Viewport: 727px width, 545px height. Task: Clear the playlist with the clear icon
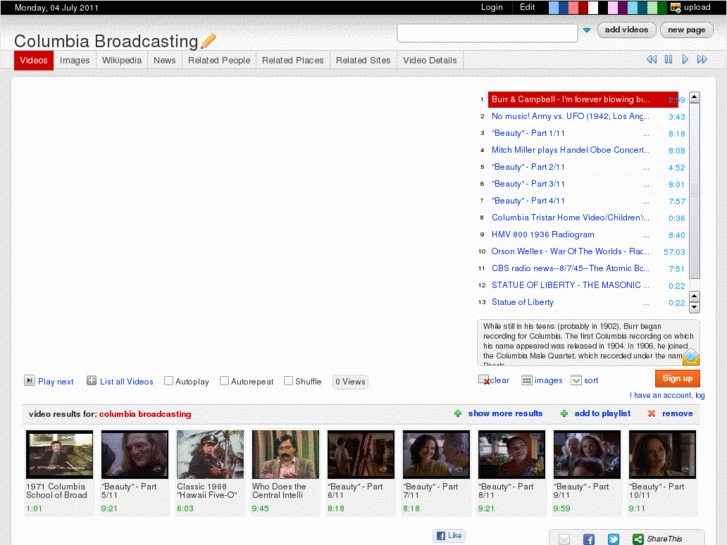[484, 380]
